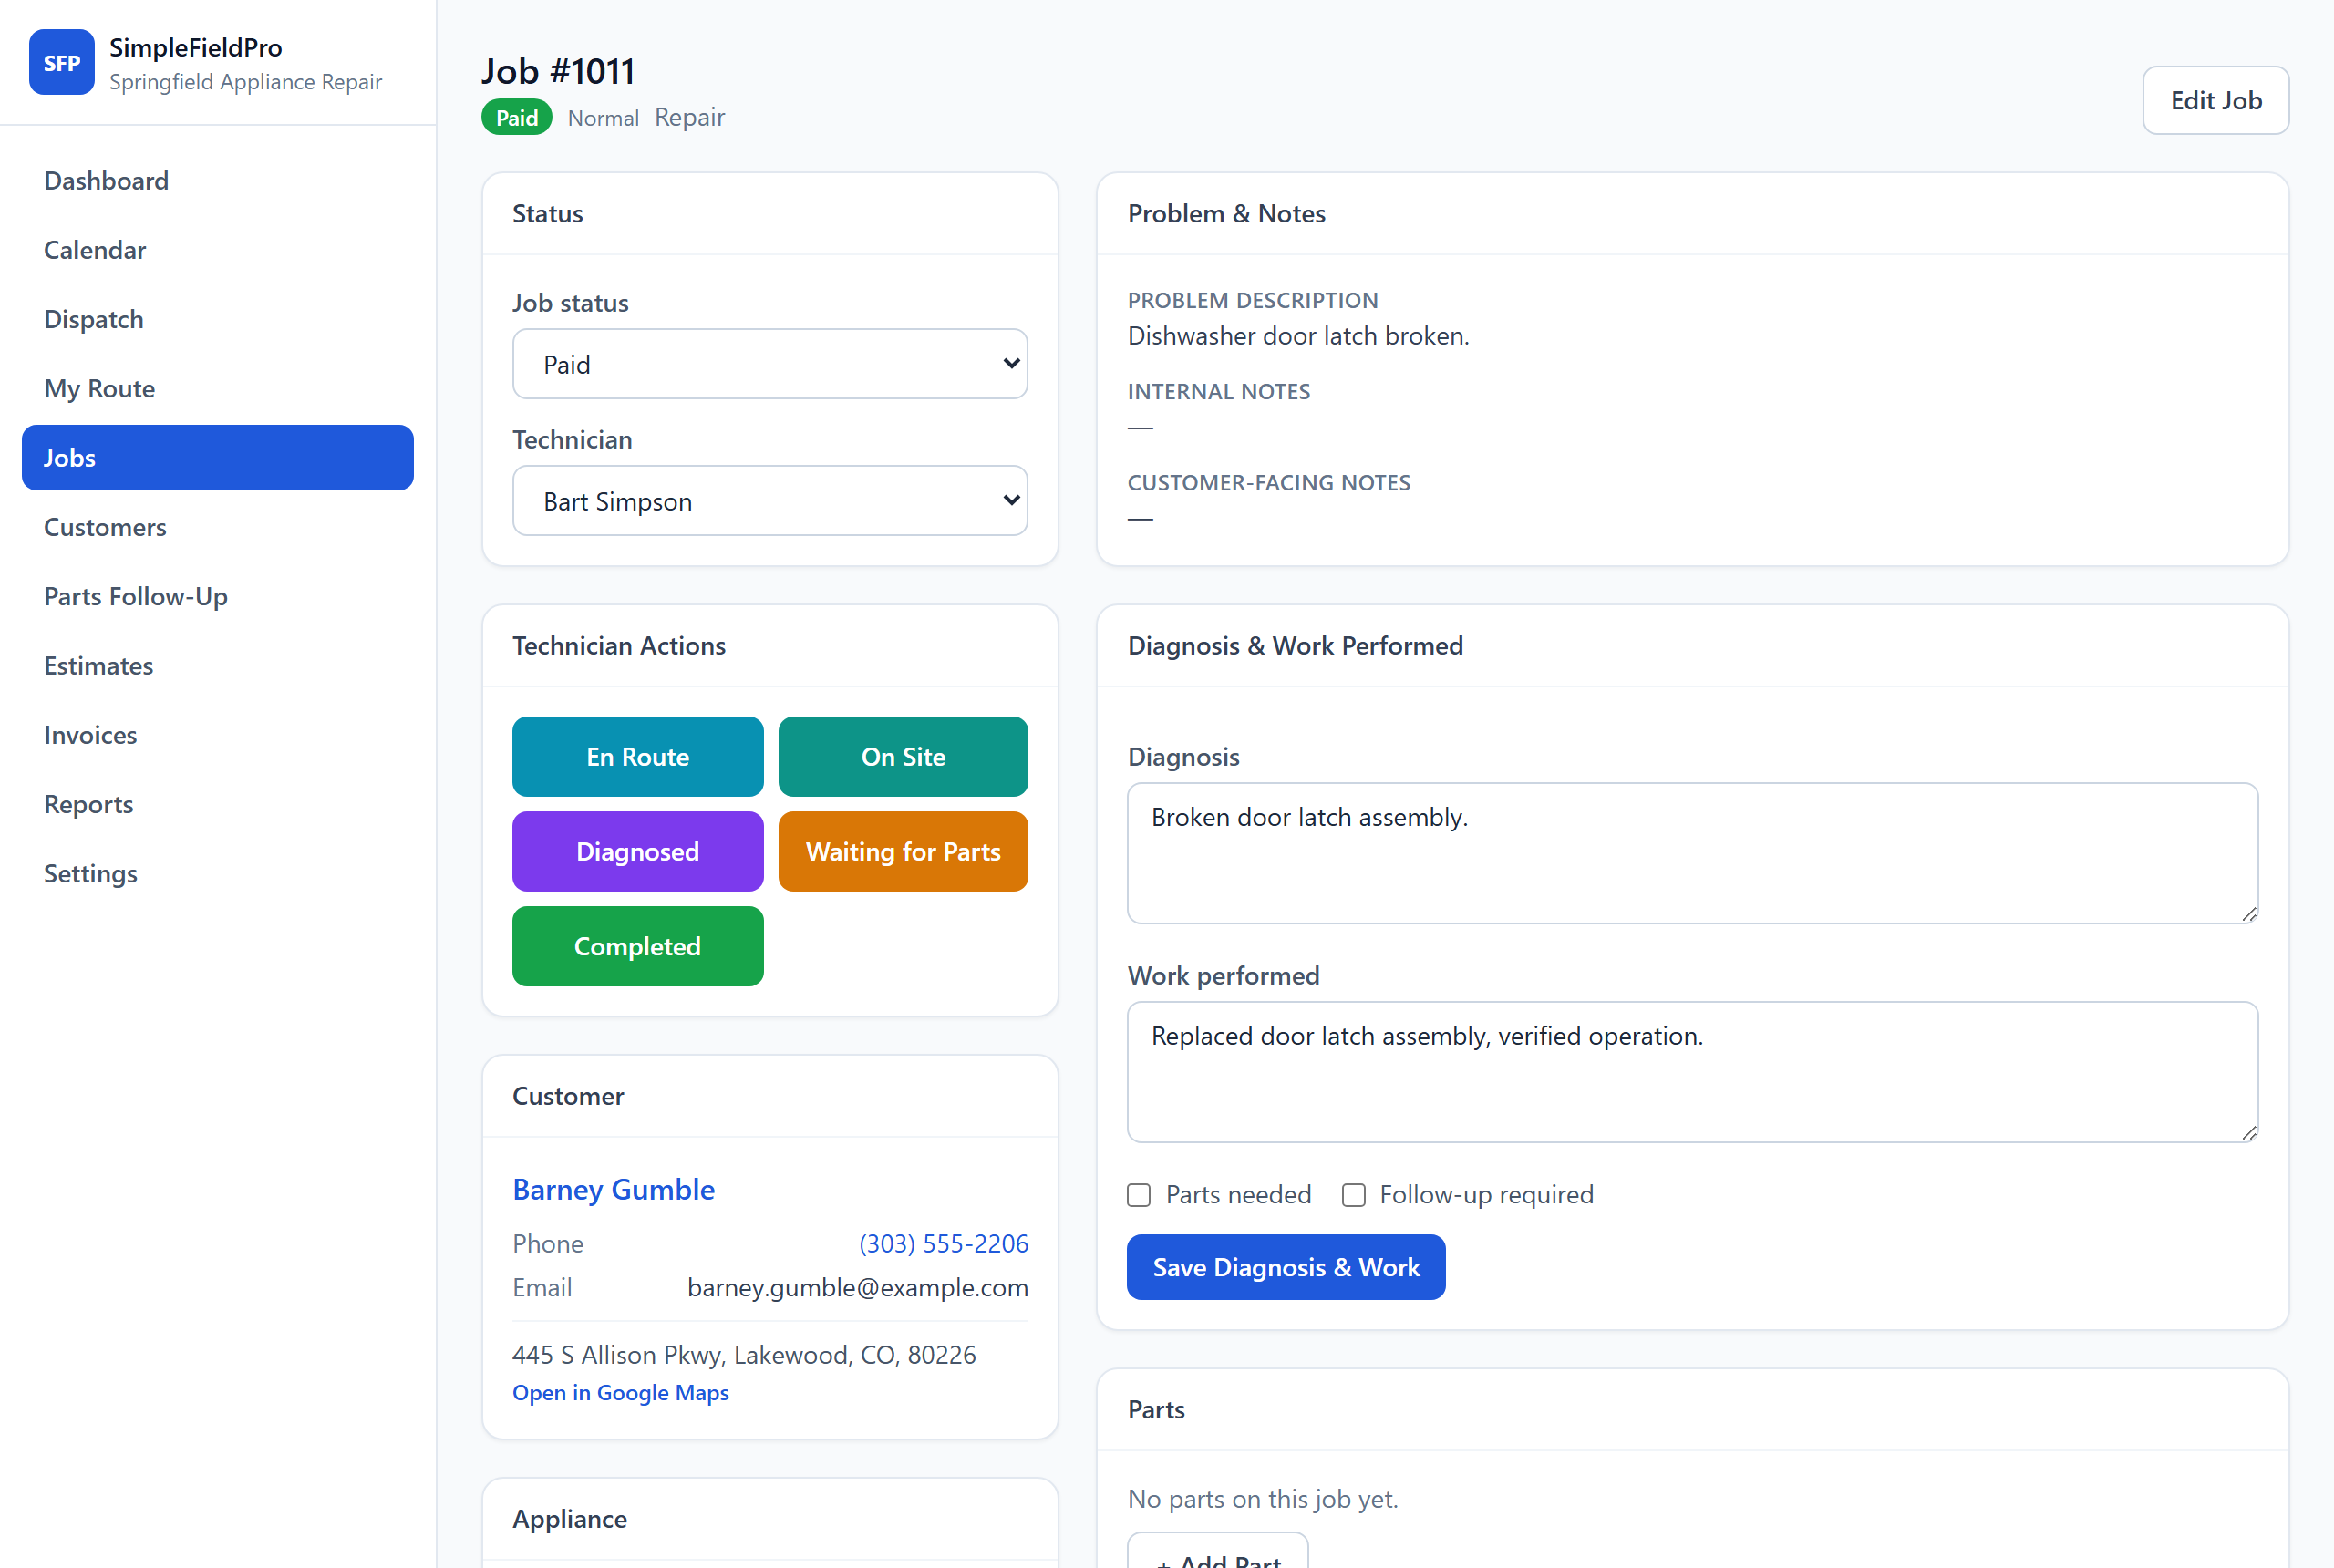Click the Job #1011 heading
This screenshot has height=1568, width=2334.
tap(558, 71)
